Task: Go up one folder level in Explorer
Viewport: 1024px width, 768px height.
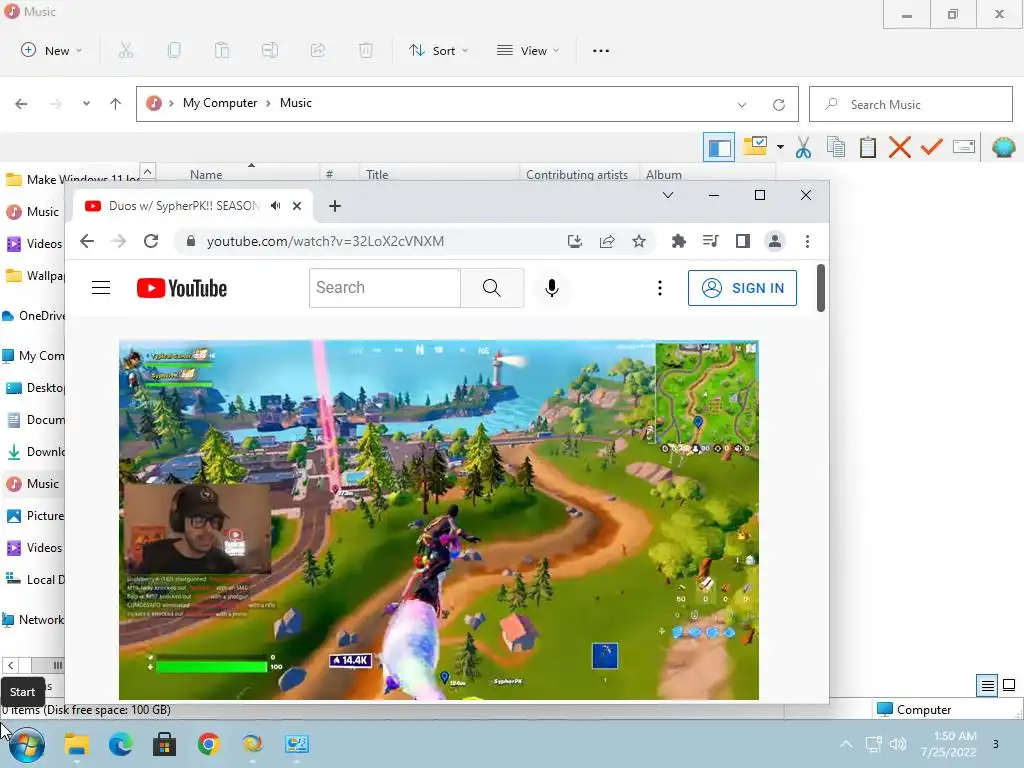Action: (116, 104)
